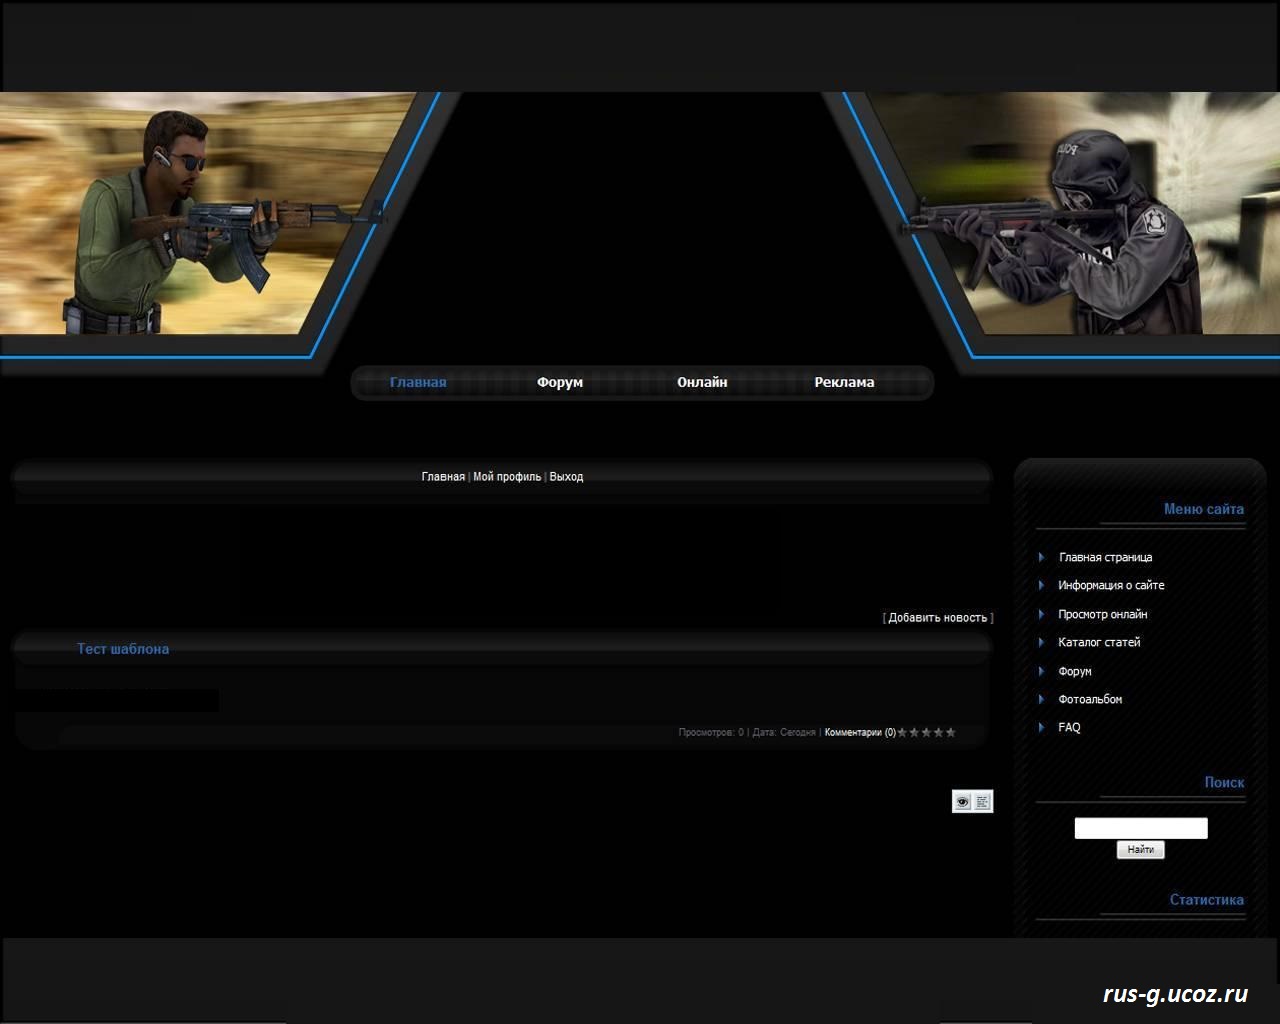This screenshot has height=1024, width=1280.
Task: Click the Найти search button
Action: tap(1141, 850)
